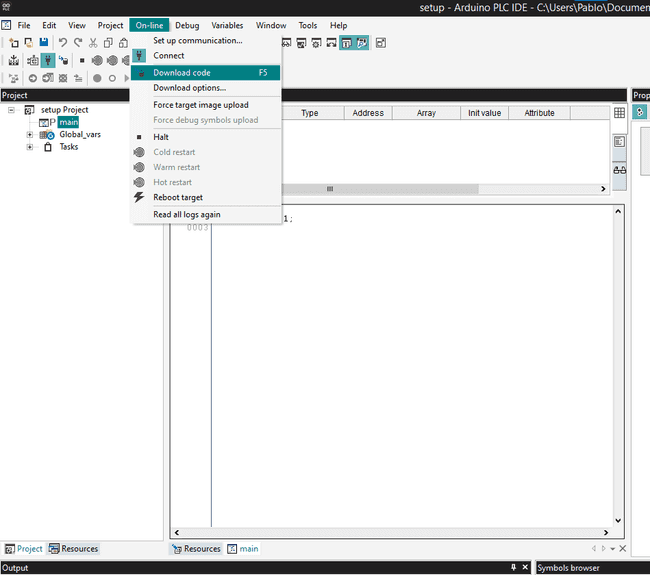650x575 pixels.
Task: Click the New project toolbar icon
Action: coord(14,43)
